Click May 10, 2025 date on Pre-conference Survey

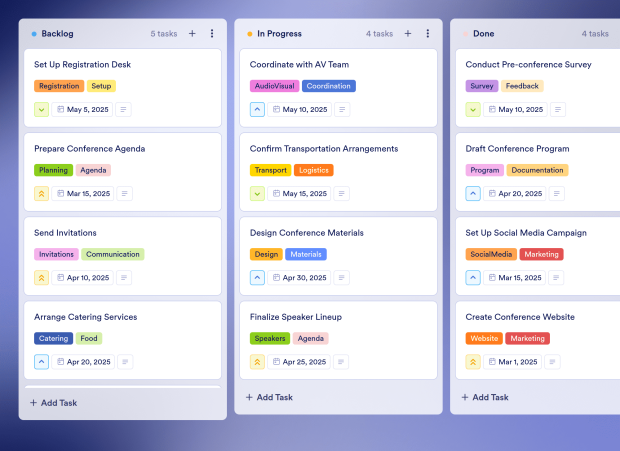coord(519,110)
